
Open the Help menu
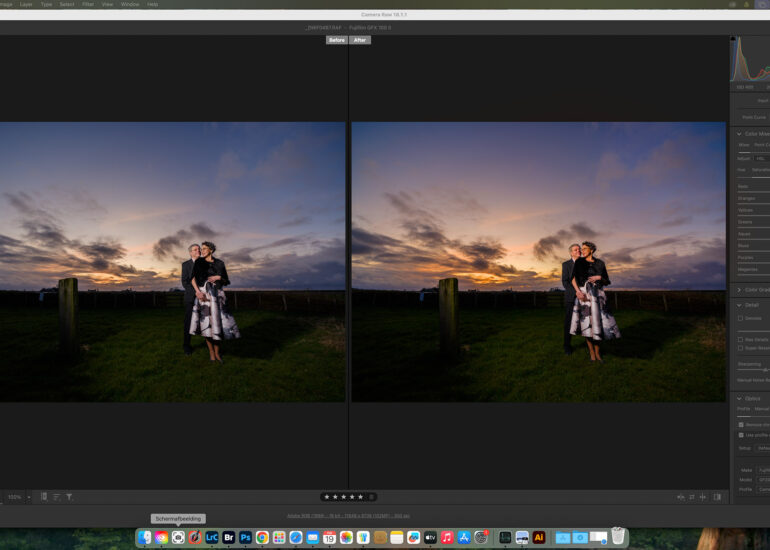tap(153, 4)
